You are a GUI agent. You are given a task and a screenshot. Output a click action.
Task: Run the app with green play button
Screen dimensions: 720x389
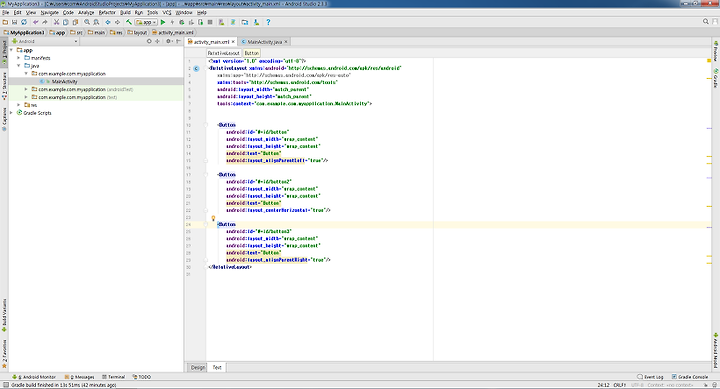163,22
